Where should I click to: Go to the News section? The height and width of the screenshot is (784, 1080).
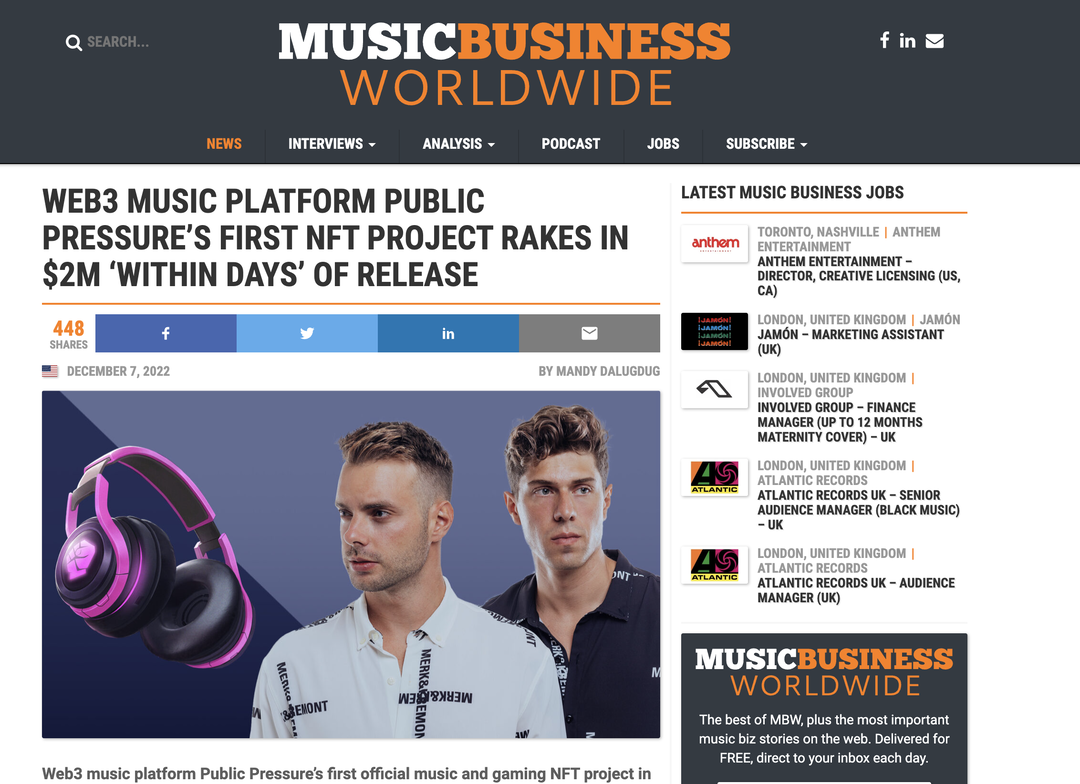point(224,144)
